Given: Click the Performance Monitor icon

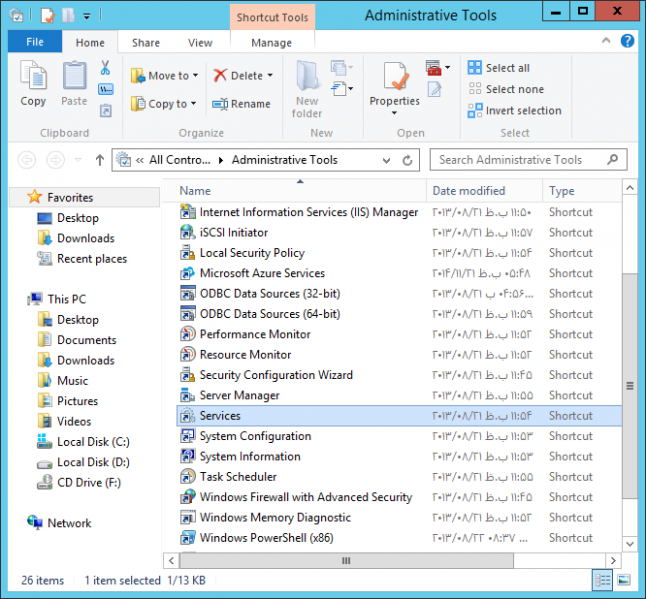Looking at the screenshot, I should tap(188, 334).
